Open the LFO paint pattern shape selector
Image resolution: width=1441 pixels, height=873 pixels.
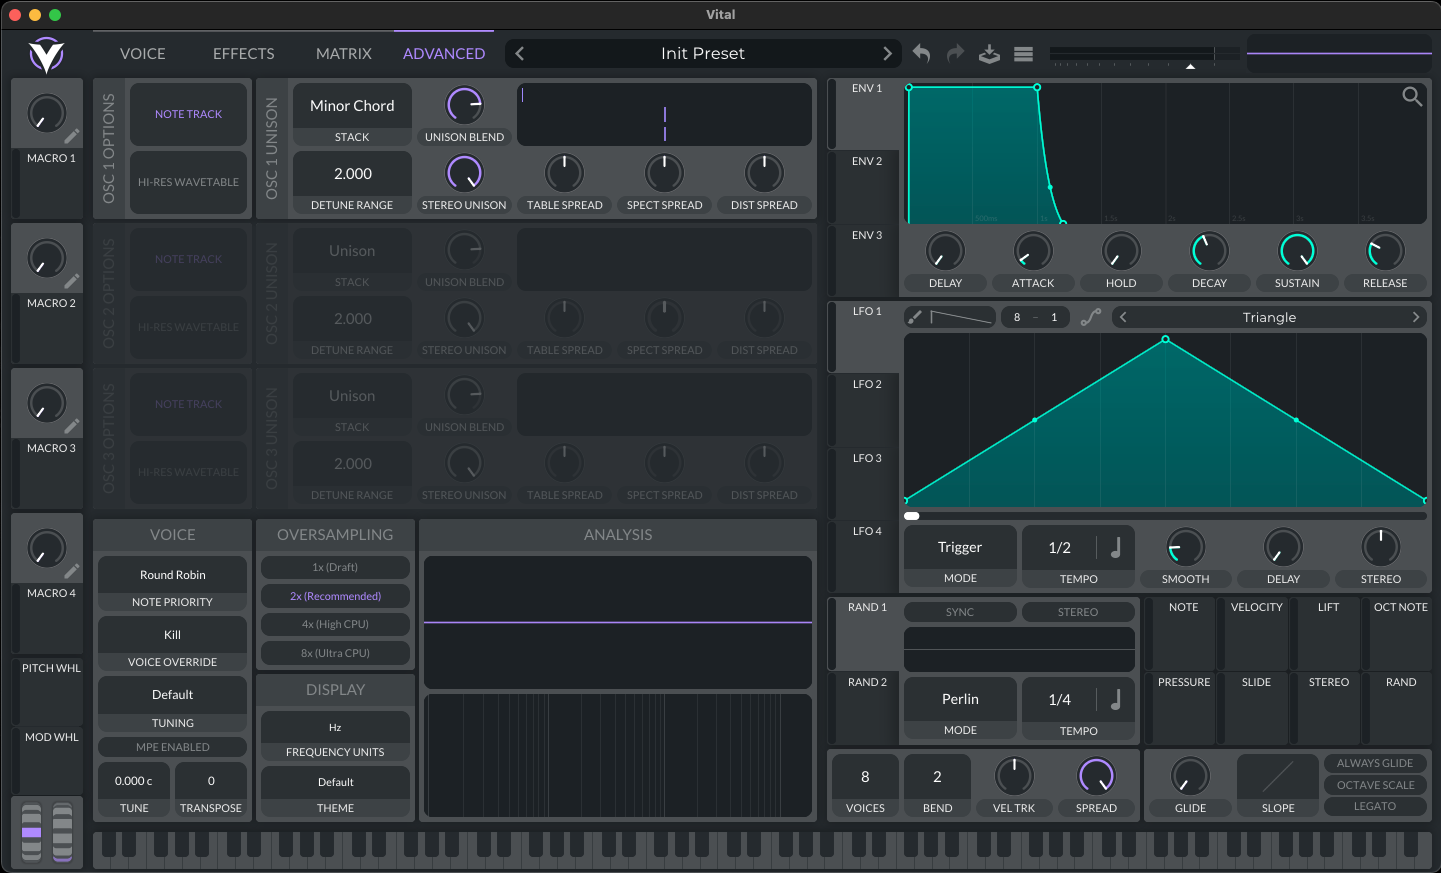tap(961, 317)
